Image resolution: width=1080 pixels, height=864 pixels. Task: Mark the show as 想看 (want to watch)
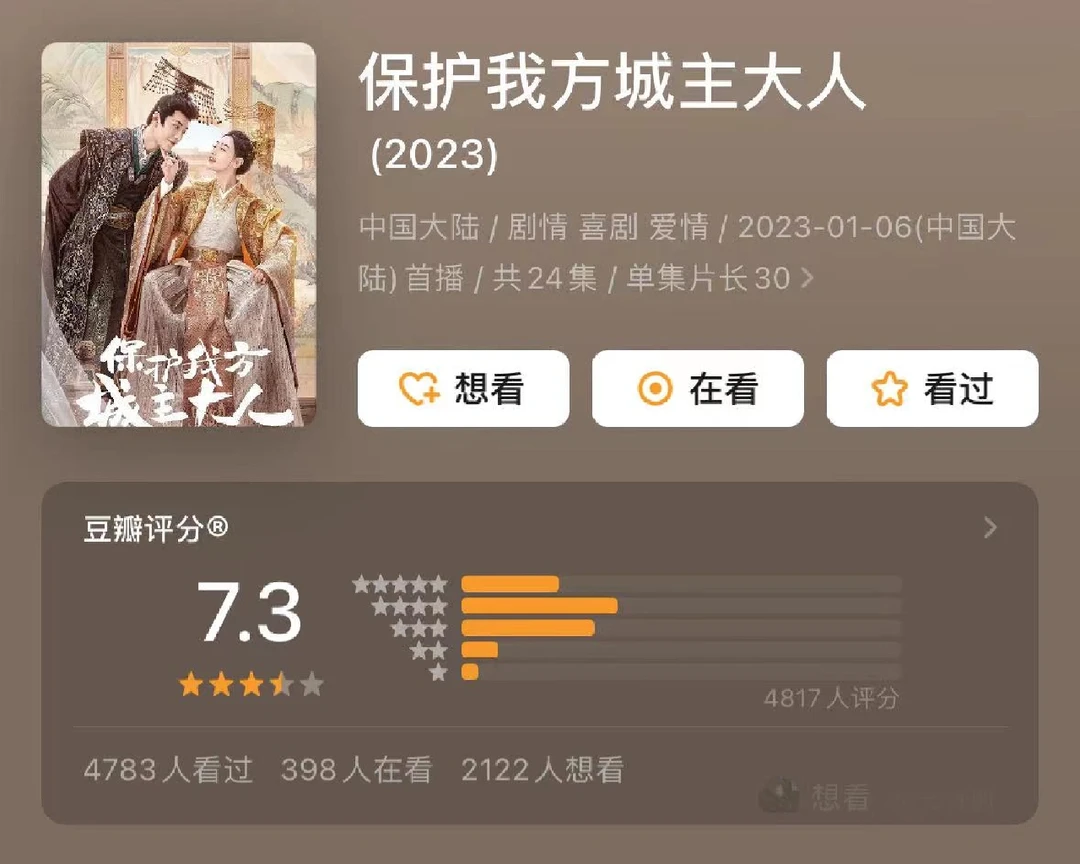pos(463,388)
